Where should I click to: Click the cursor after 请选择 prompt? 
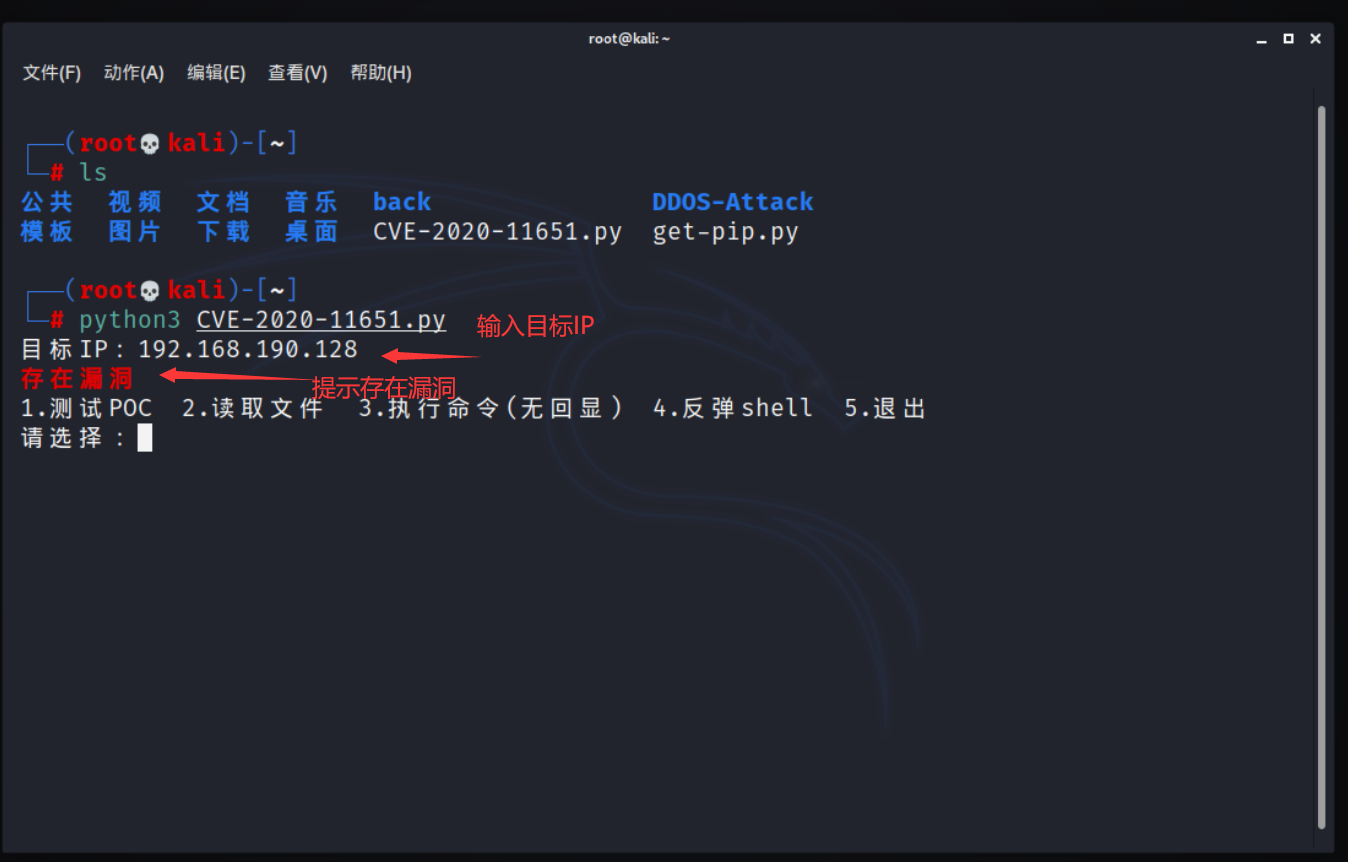point(145,438)
